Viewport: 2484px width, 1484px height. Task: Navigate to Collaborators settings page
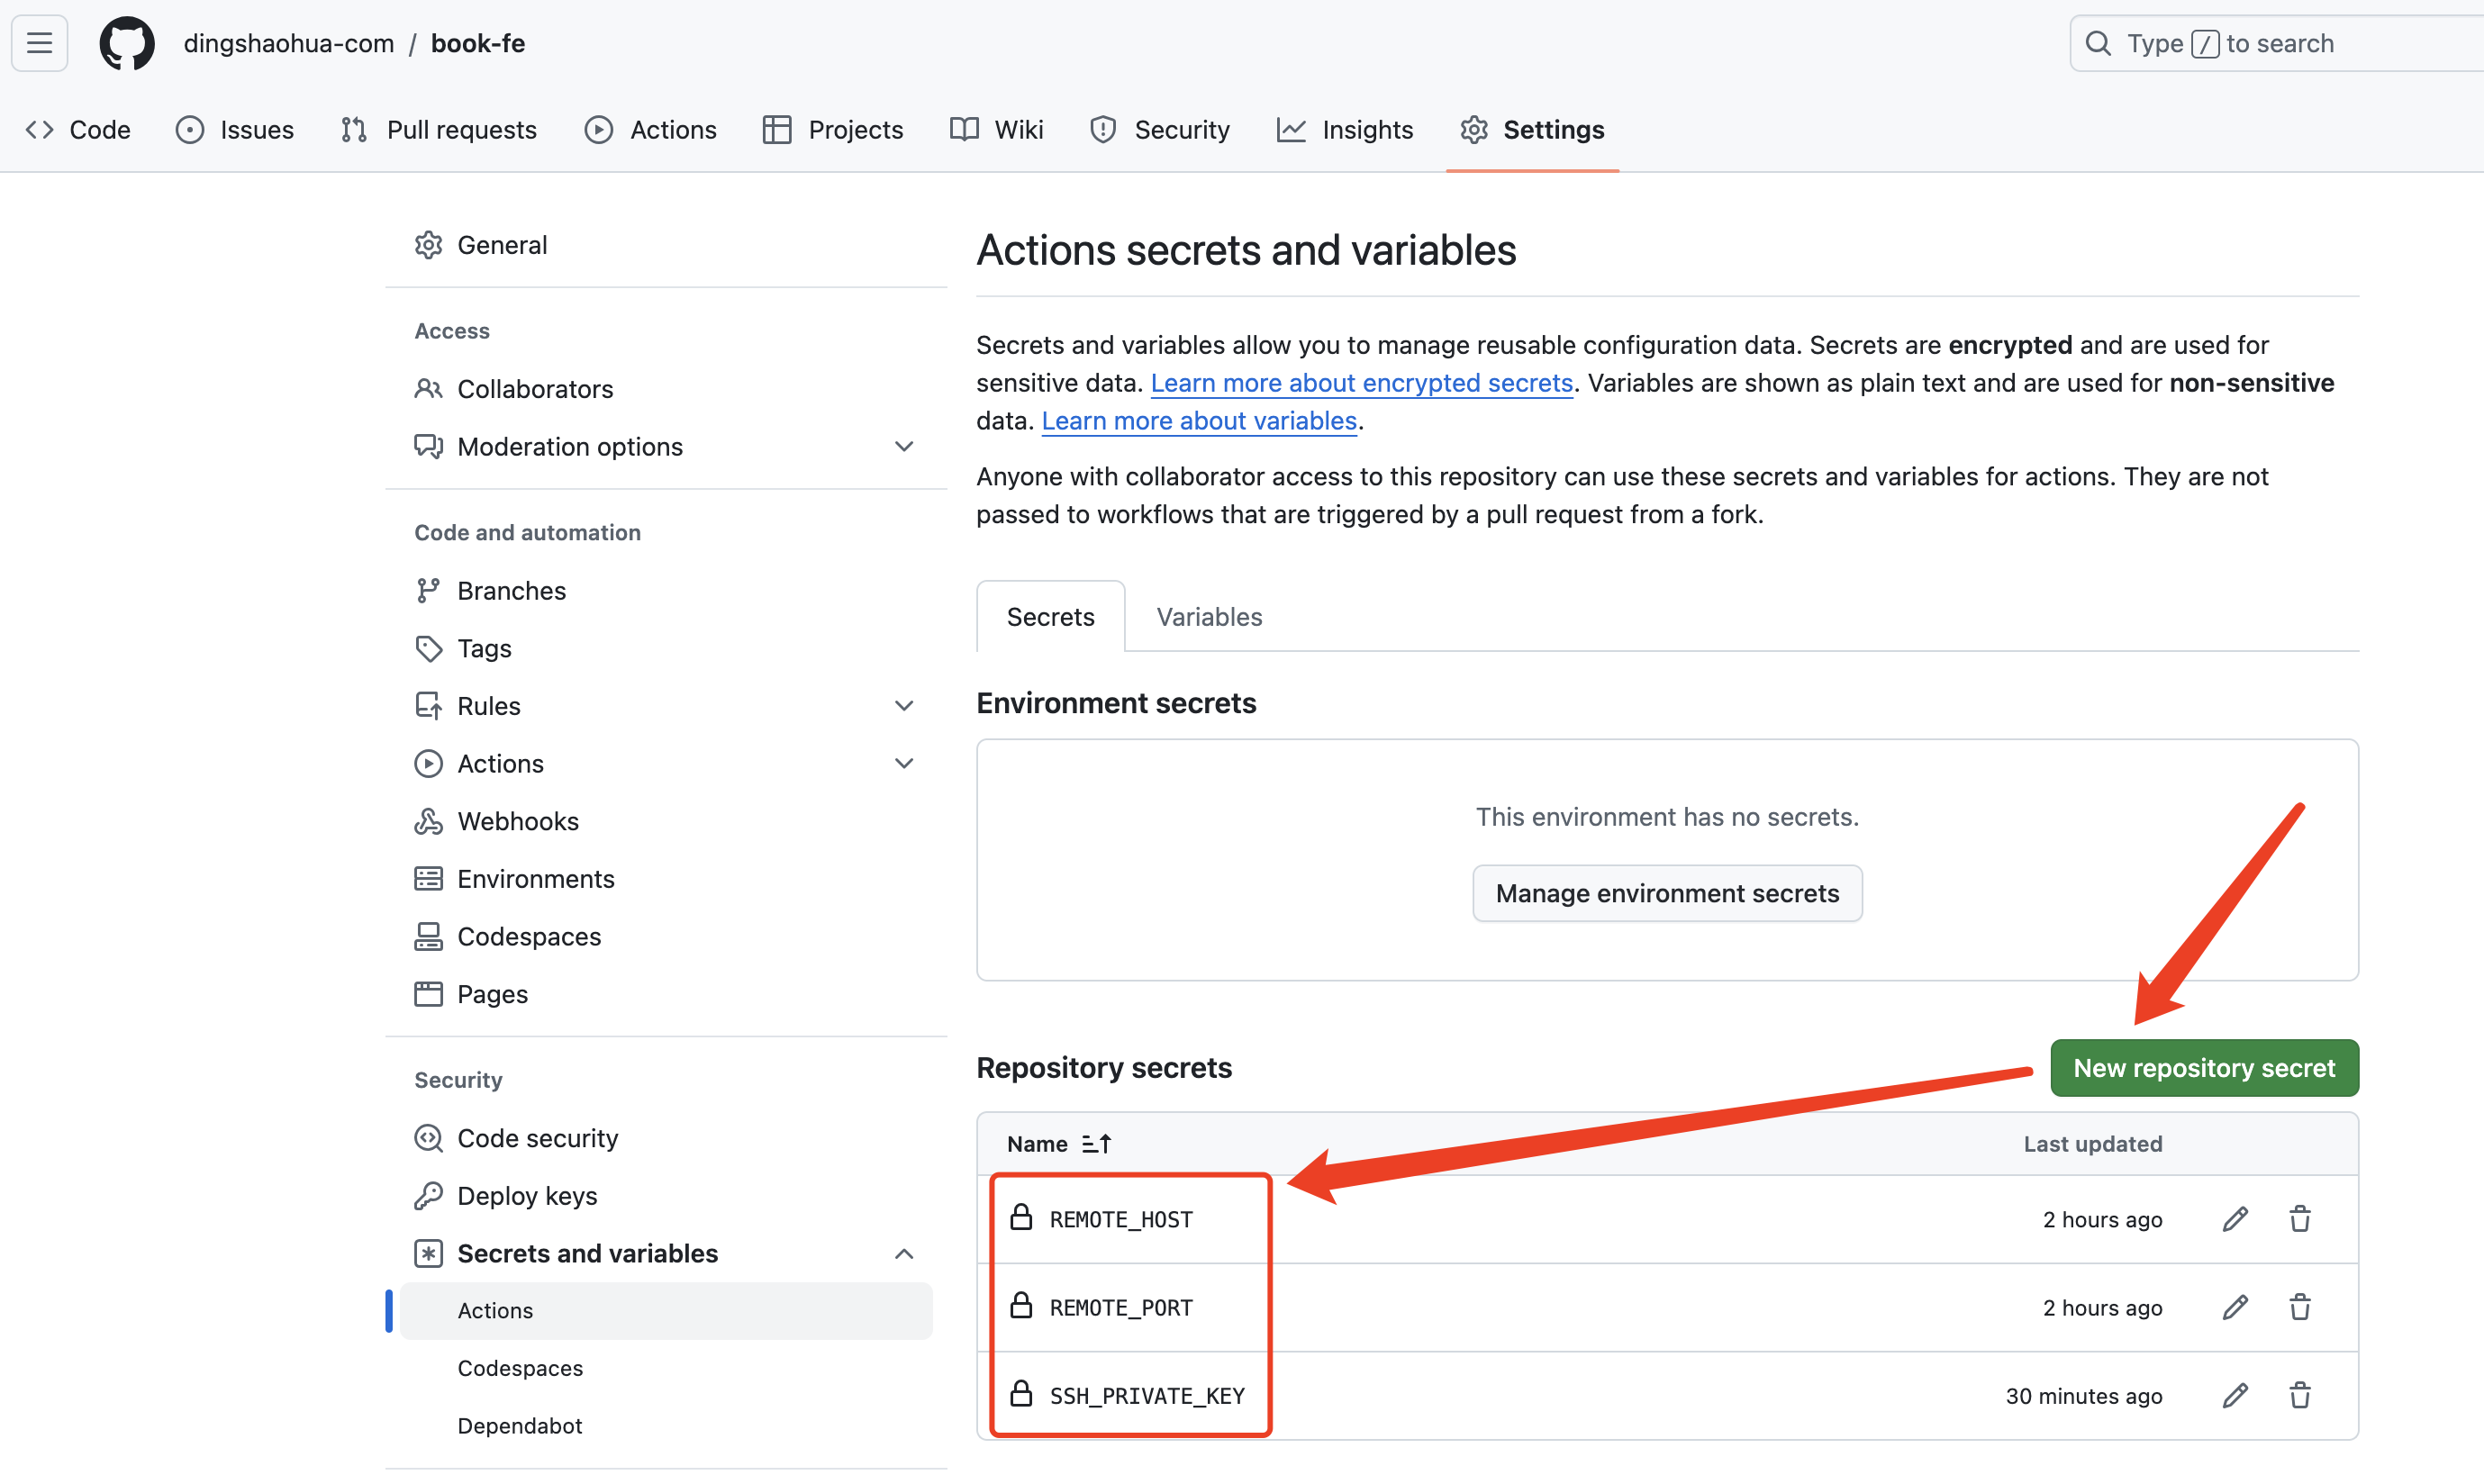pyautogui.click(x=533, y=387)
